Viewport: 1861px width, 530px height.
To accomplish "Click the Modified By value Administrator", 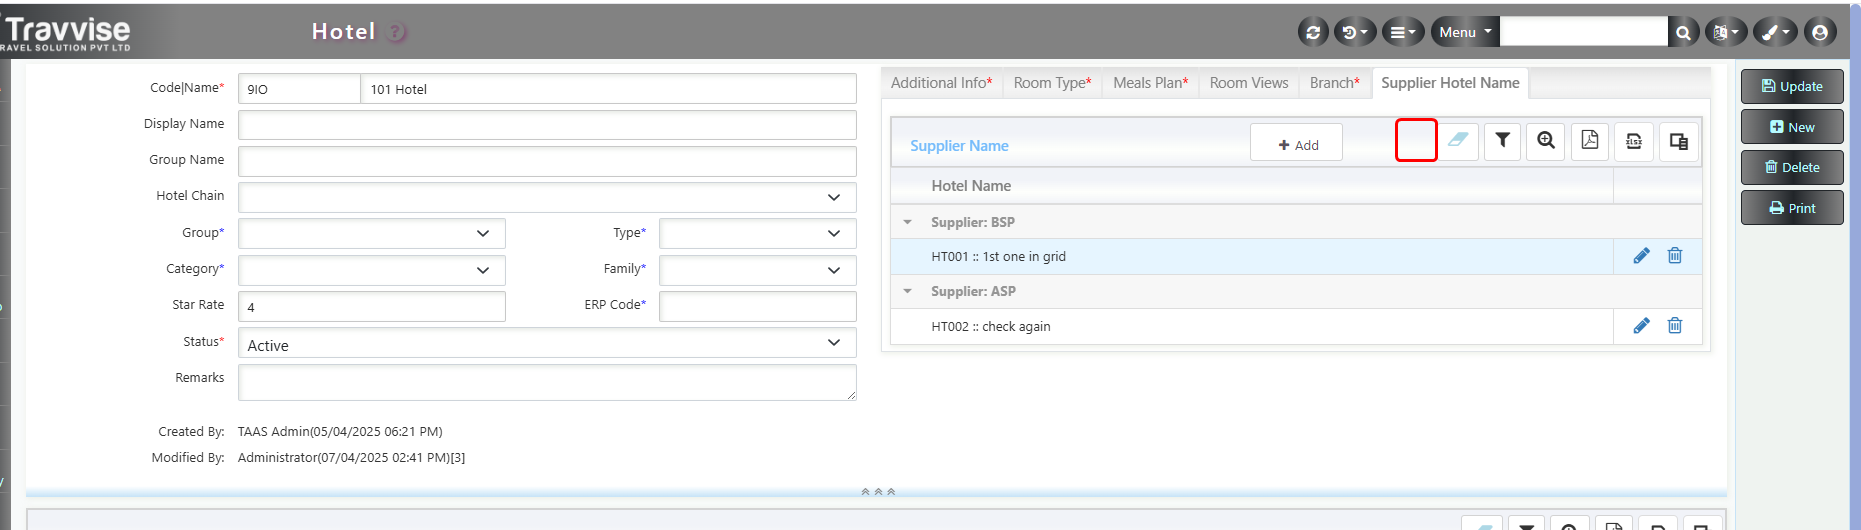I will [x=351, y=458].
